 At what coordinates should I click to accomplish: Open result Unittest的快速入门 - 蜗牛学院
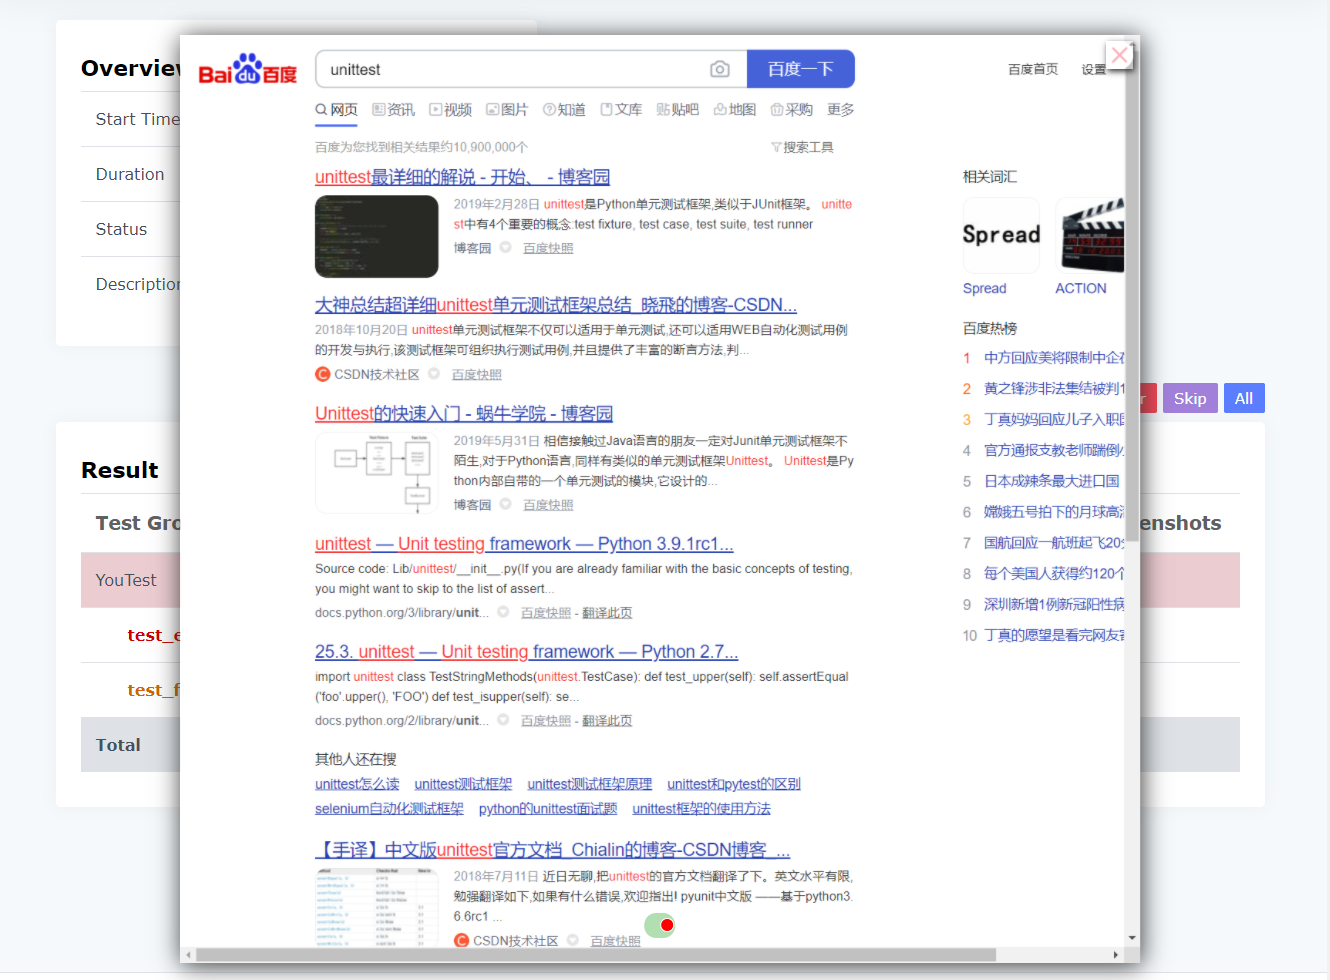click(x=464, y=414)
